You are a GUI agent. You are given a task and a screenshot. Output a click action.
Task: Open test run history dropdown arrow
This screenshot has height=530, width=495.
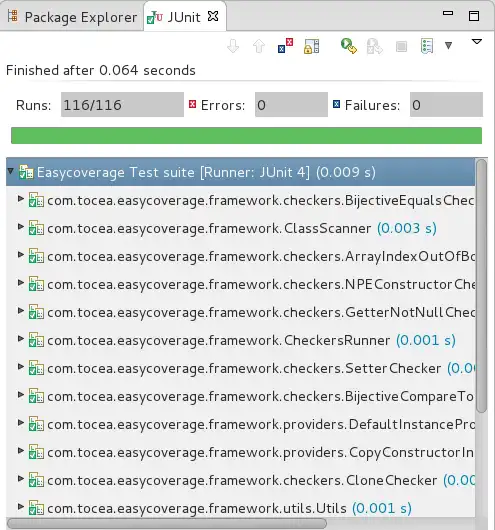448,45
